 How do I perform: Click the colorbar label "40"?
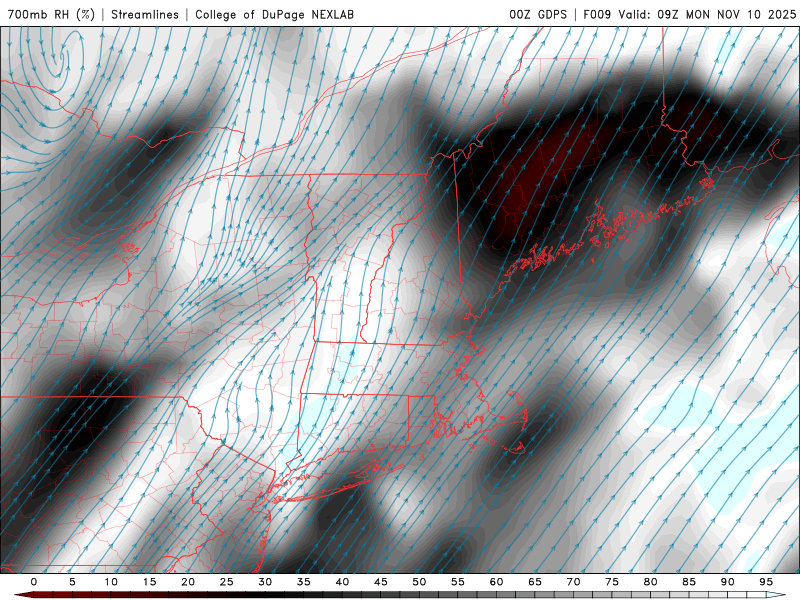pos(342,582)
